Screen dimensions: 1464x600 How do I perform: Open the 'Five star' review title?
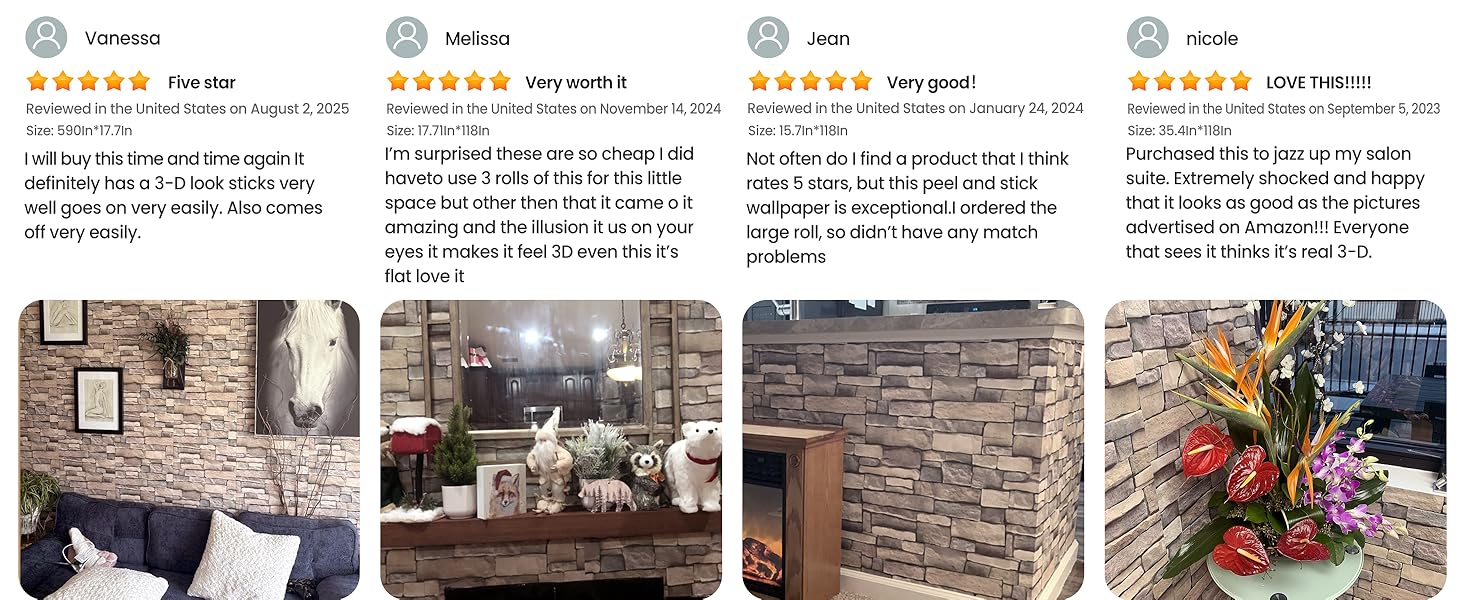202,83
